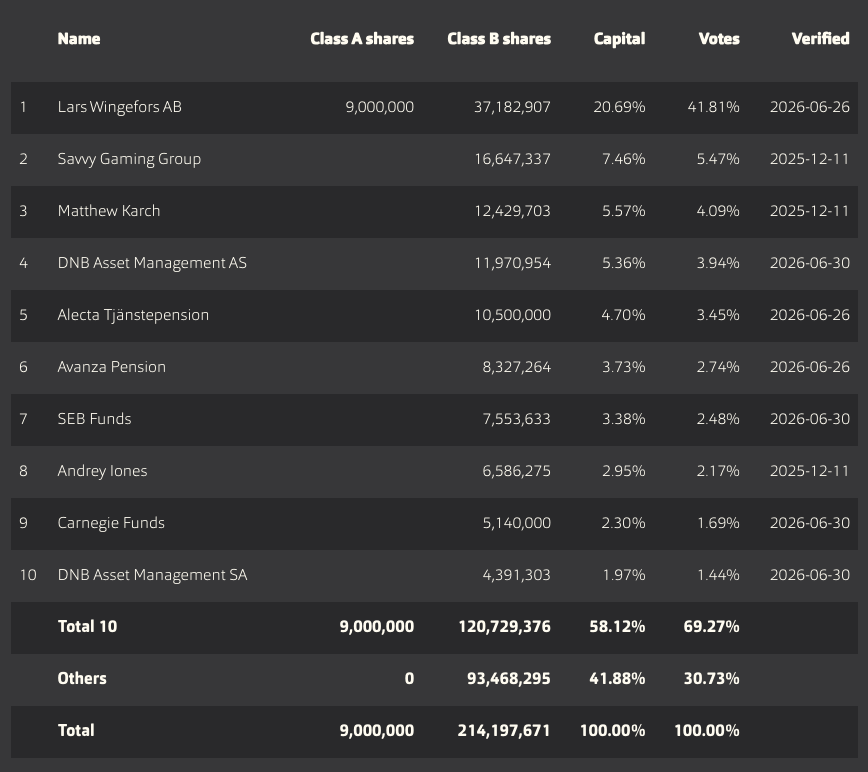This screenshot has height=772, width=868.
Task: Click the 8,327,264 shares value
Action: pyautogui.click(x=516, y=367)
